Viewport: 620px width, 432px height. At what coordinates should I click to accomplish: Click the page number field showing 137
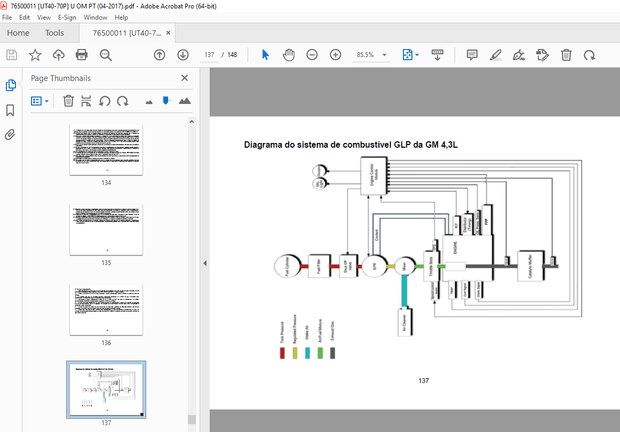coord(209,55)
